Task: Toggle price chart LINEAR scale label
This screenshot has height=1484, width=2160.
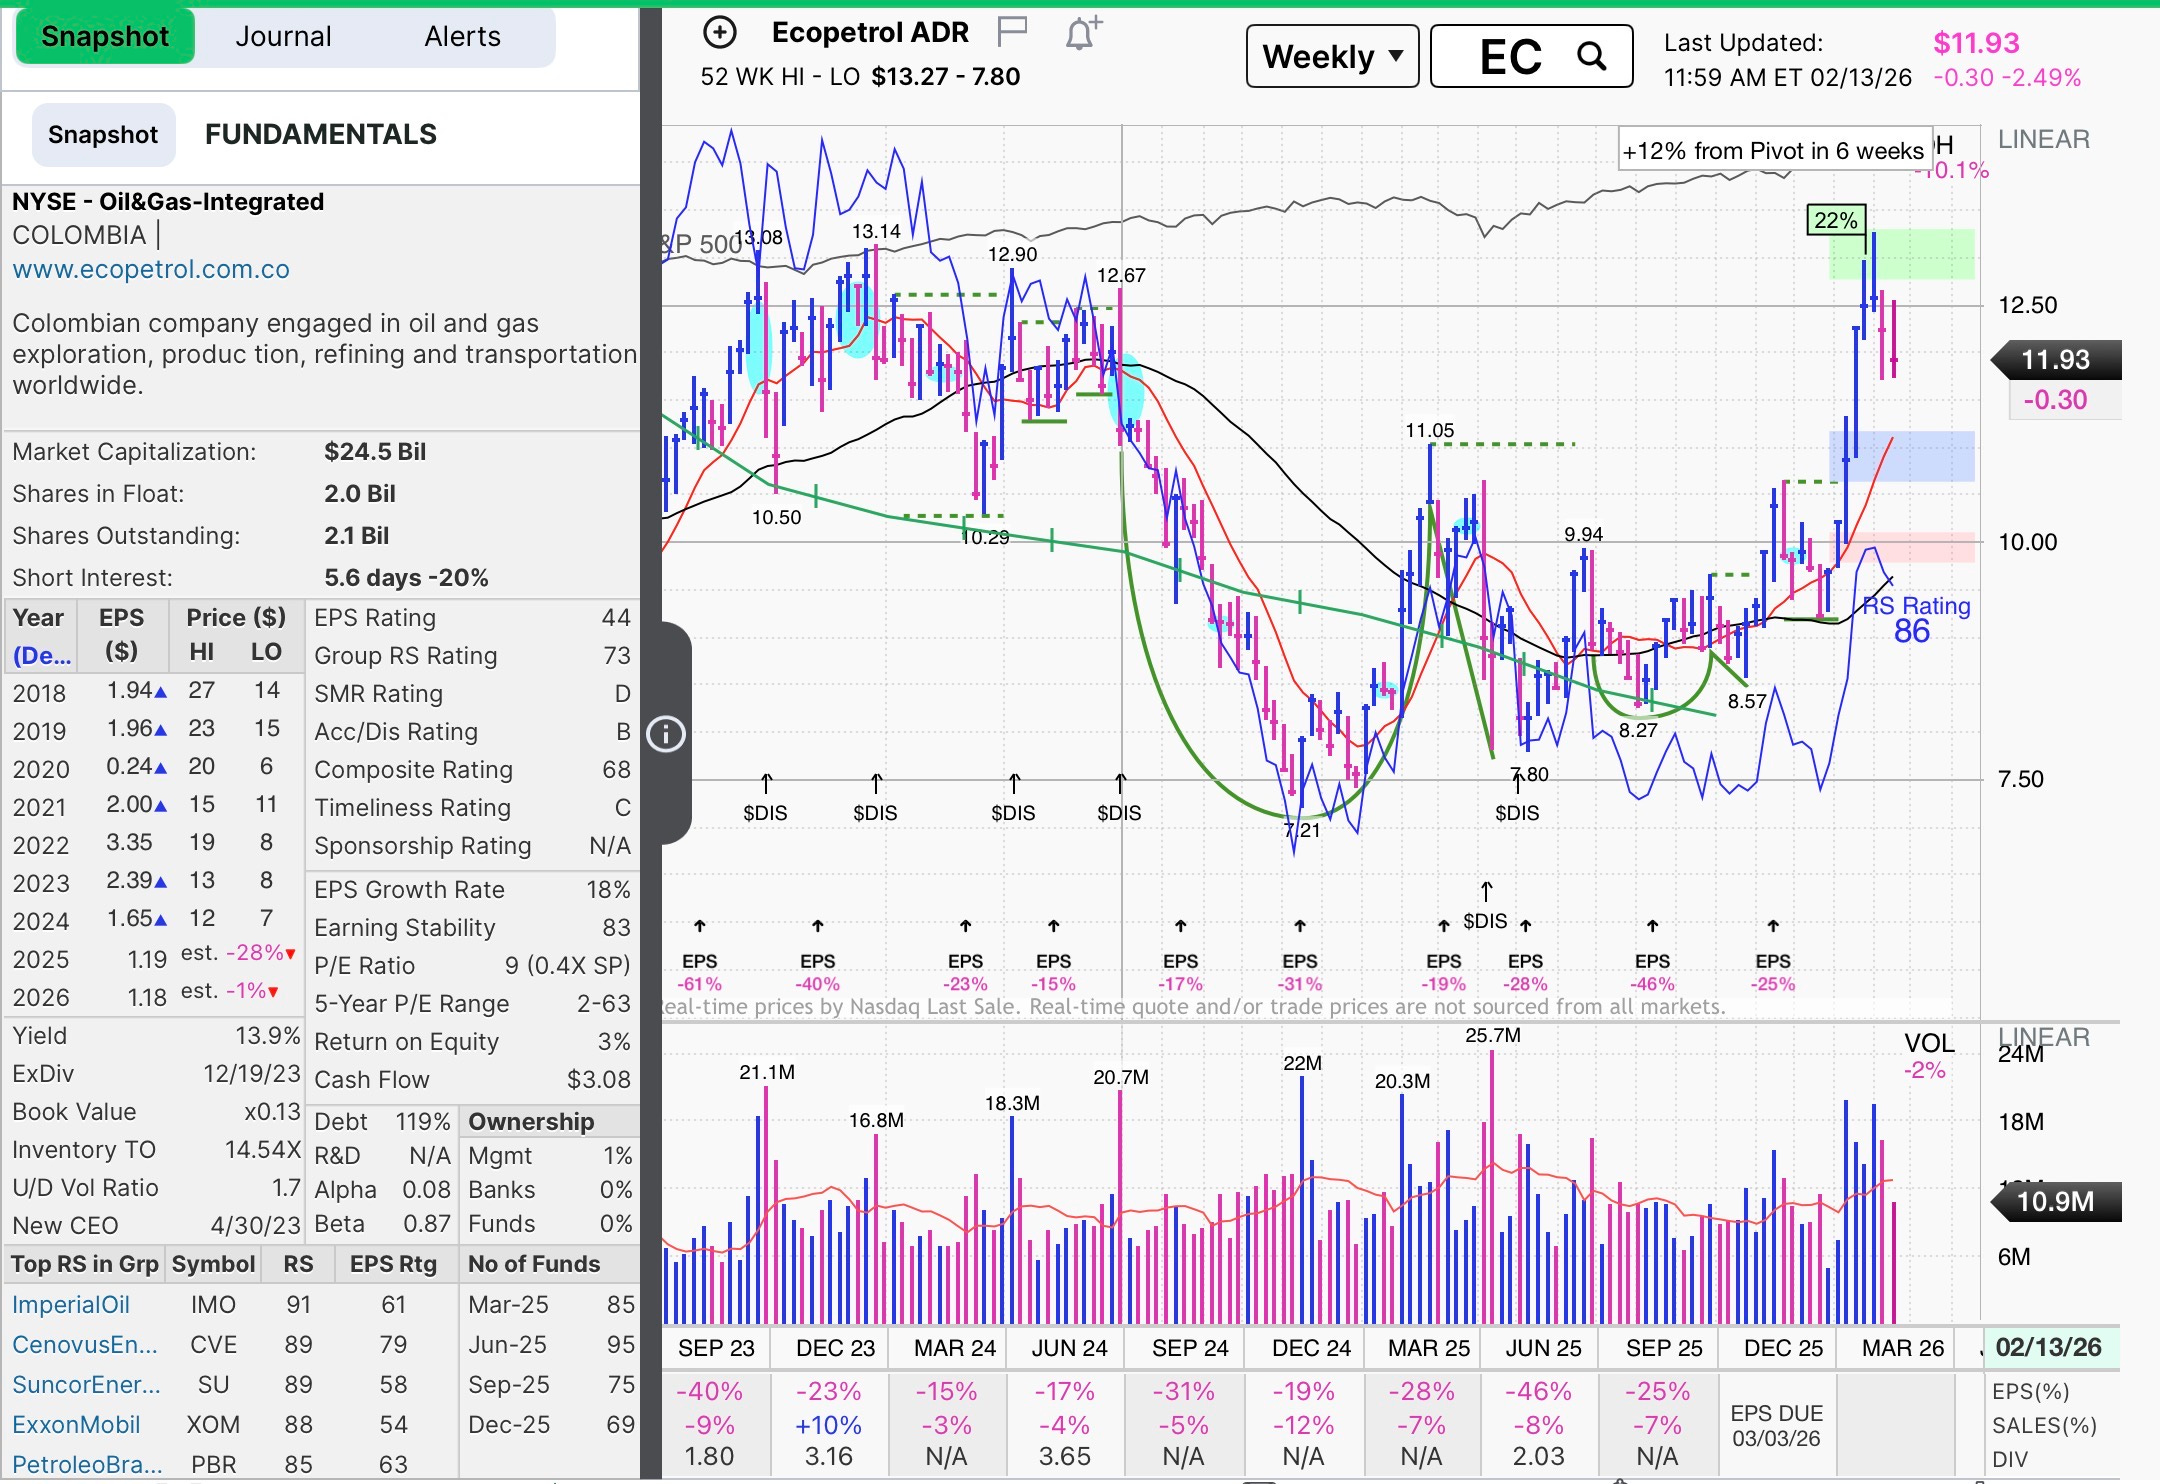Action: [2043, 139]
